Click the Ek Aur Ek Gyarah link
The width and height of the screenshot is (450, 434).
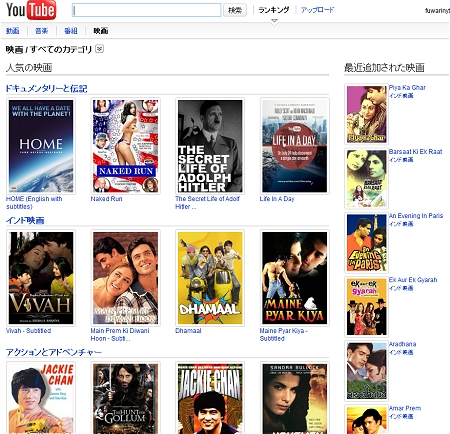413,280
